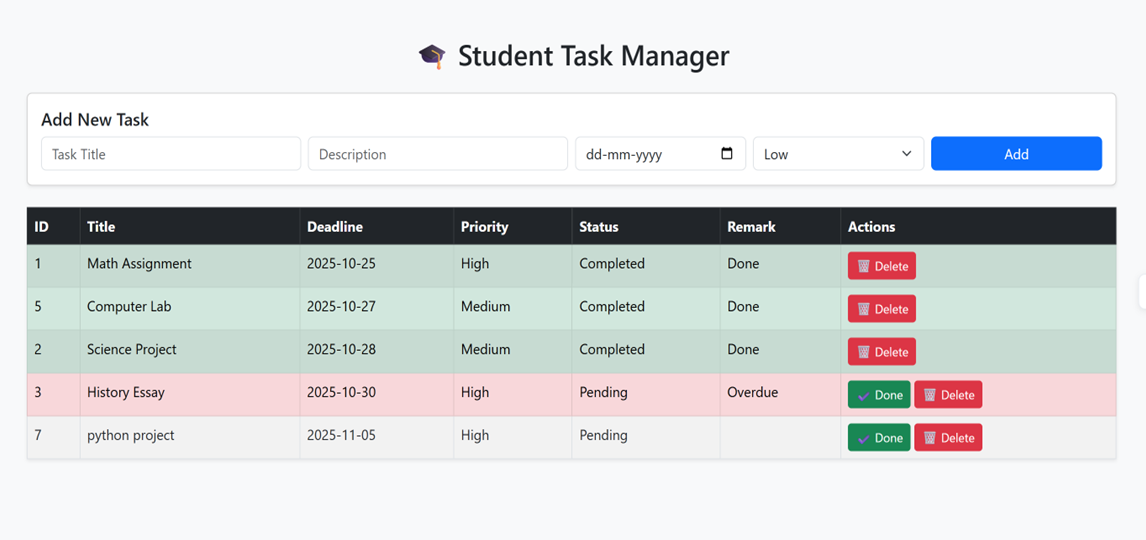Click the graduation cap icon in the title
This screenshot has width=1146, height=540.
pyautogui.click(x=432, y=56)
